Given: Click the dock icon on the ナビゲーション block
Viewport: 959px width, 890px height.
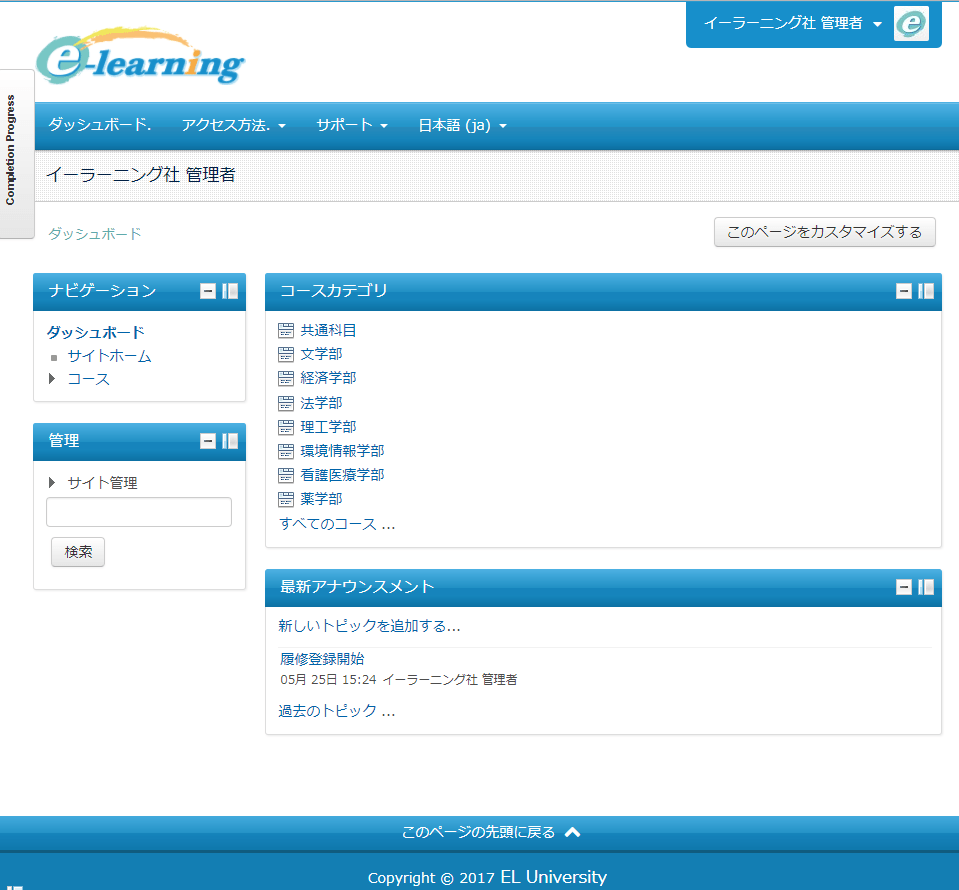Looking at the screenshot, I should [228, 291].
